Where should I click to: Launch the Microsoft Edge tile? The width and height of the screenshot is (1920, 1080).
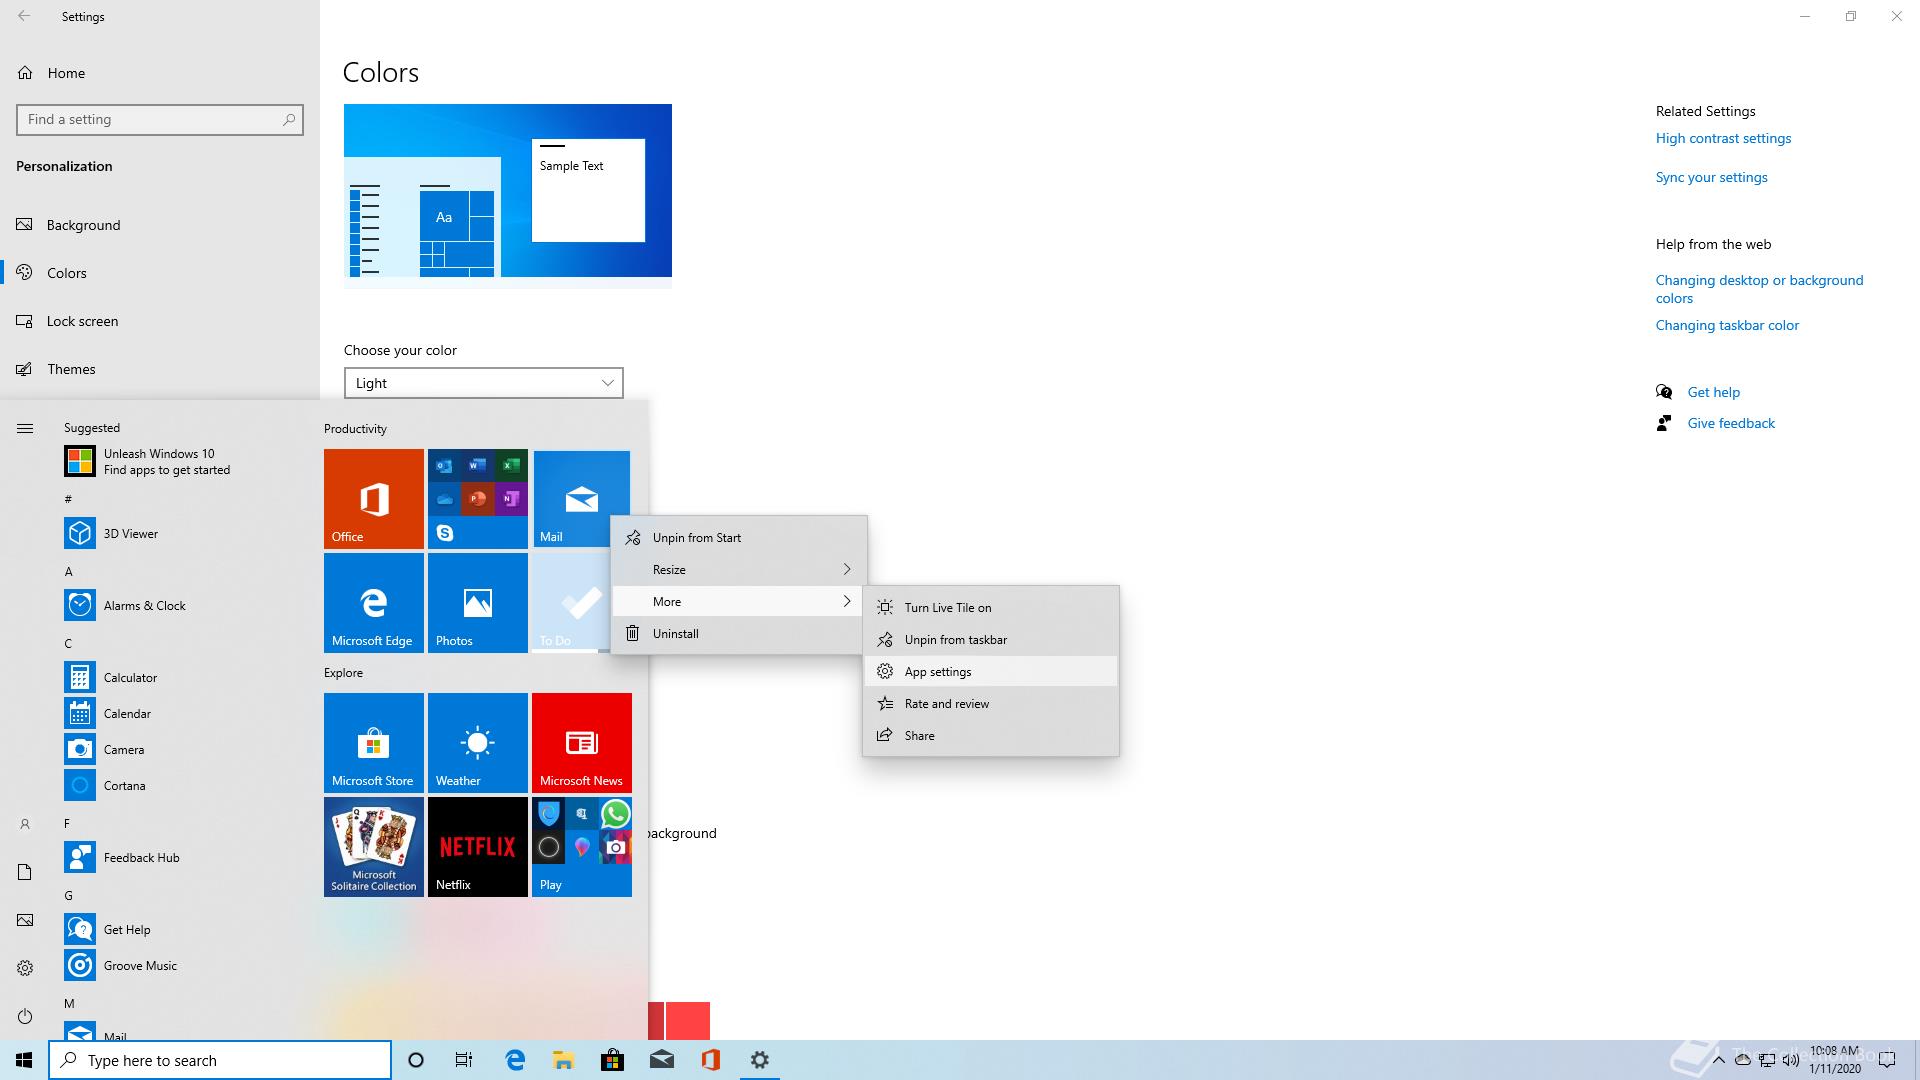click(374, 603)
